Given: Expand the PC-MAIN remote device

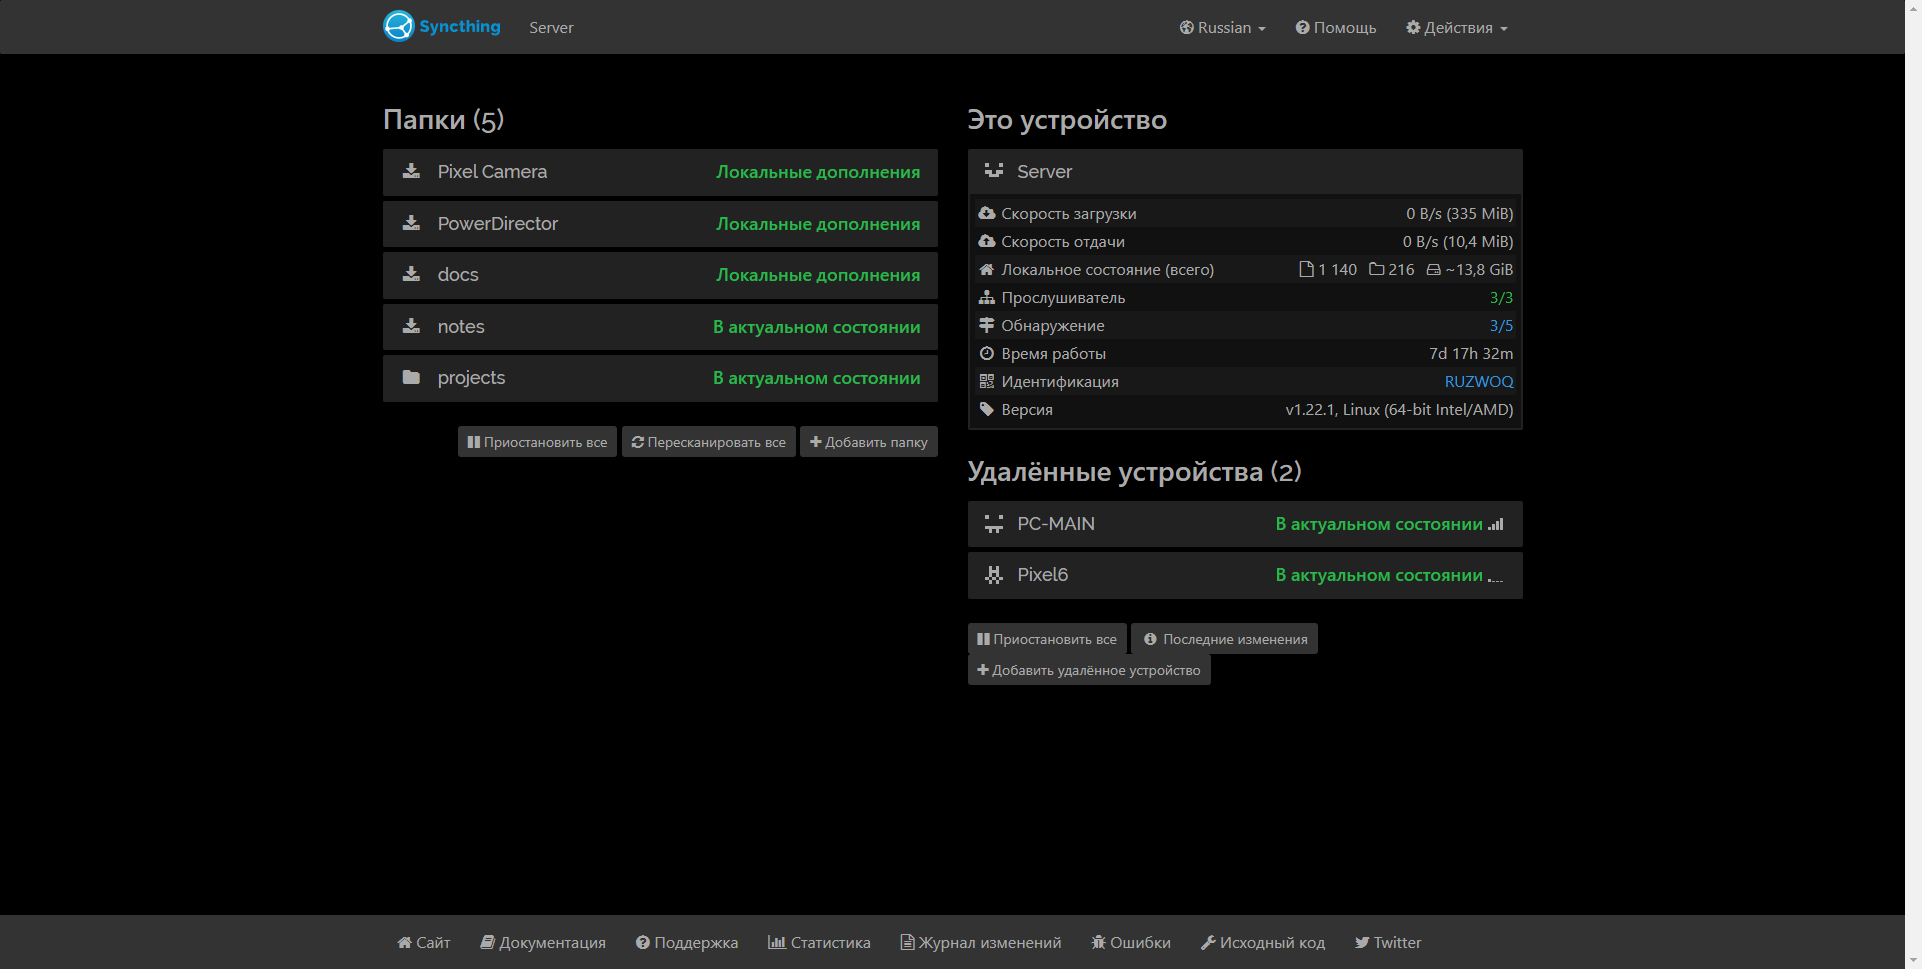Looking at the screenshot, I should 1245,524.
